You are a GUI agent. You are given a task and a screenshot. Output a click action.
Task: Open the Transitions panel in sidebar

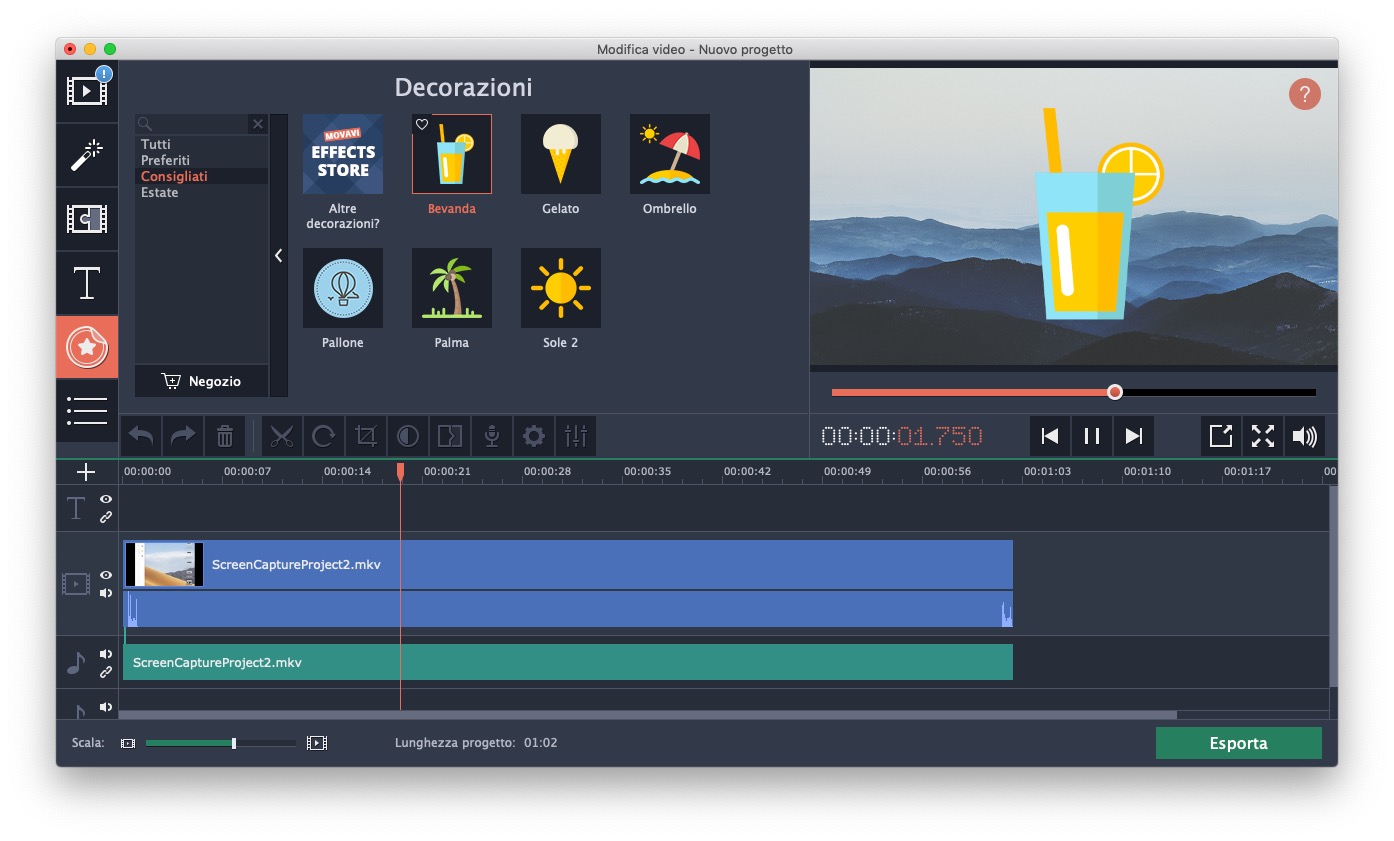point(87,219)
